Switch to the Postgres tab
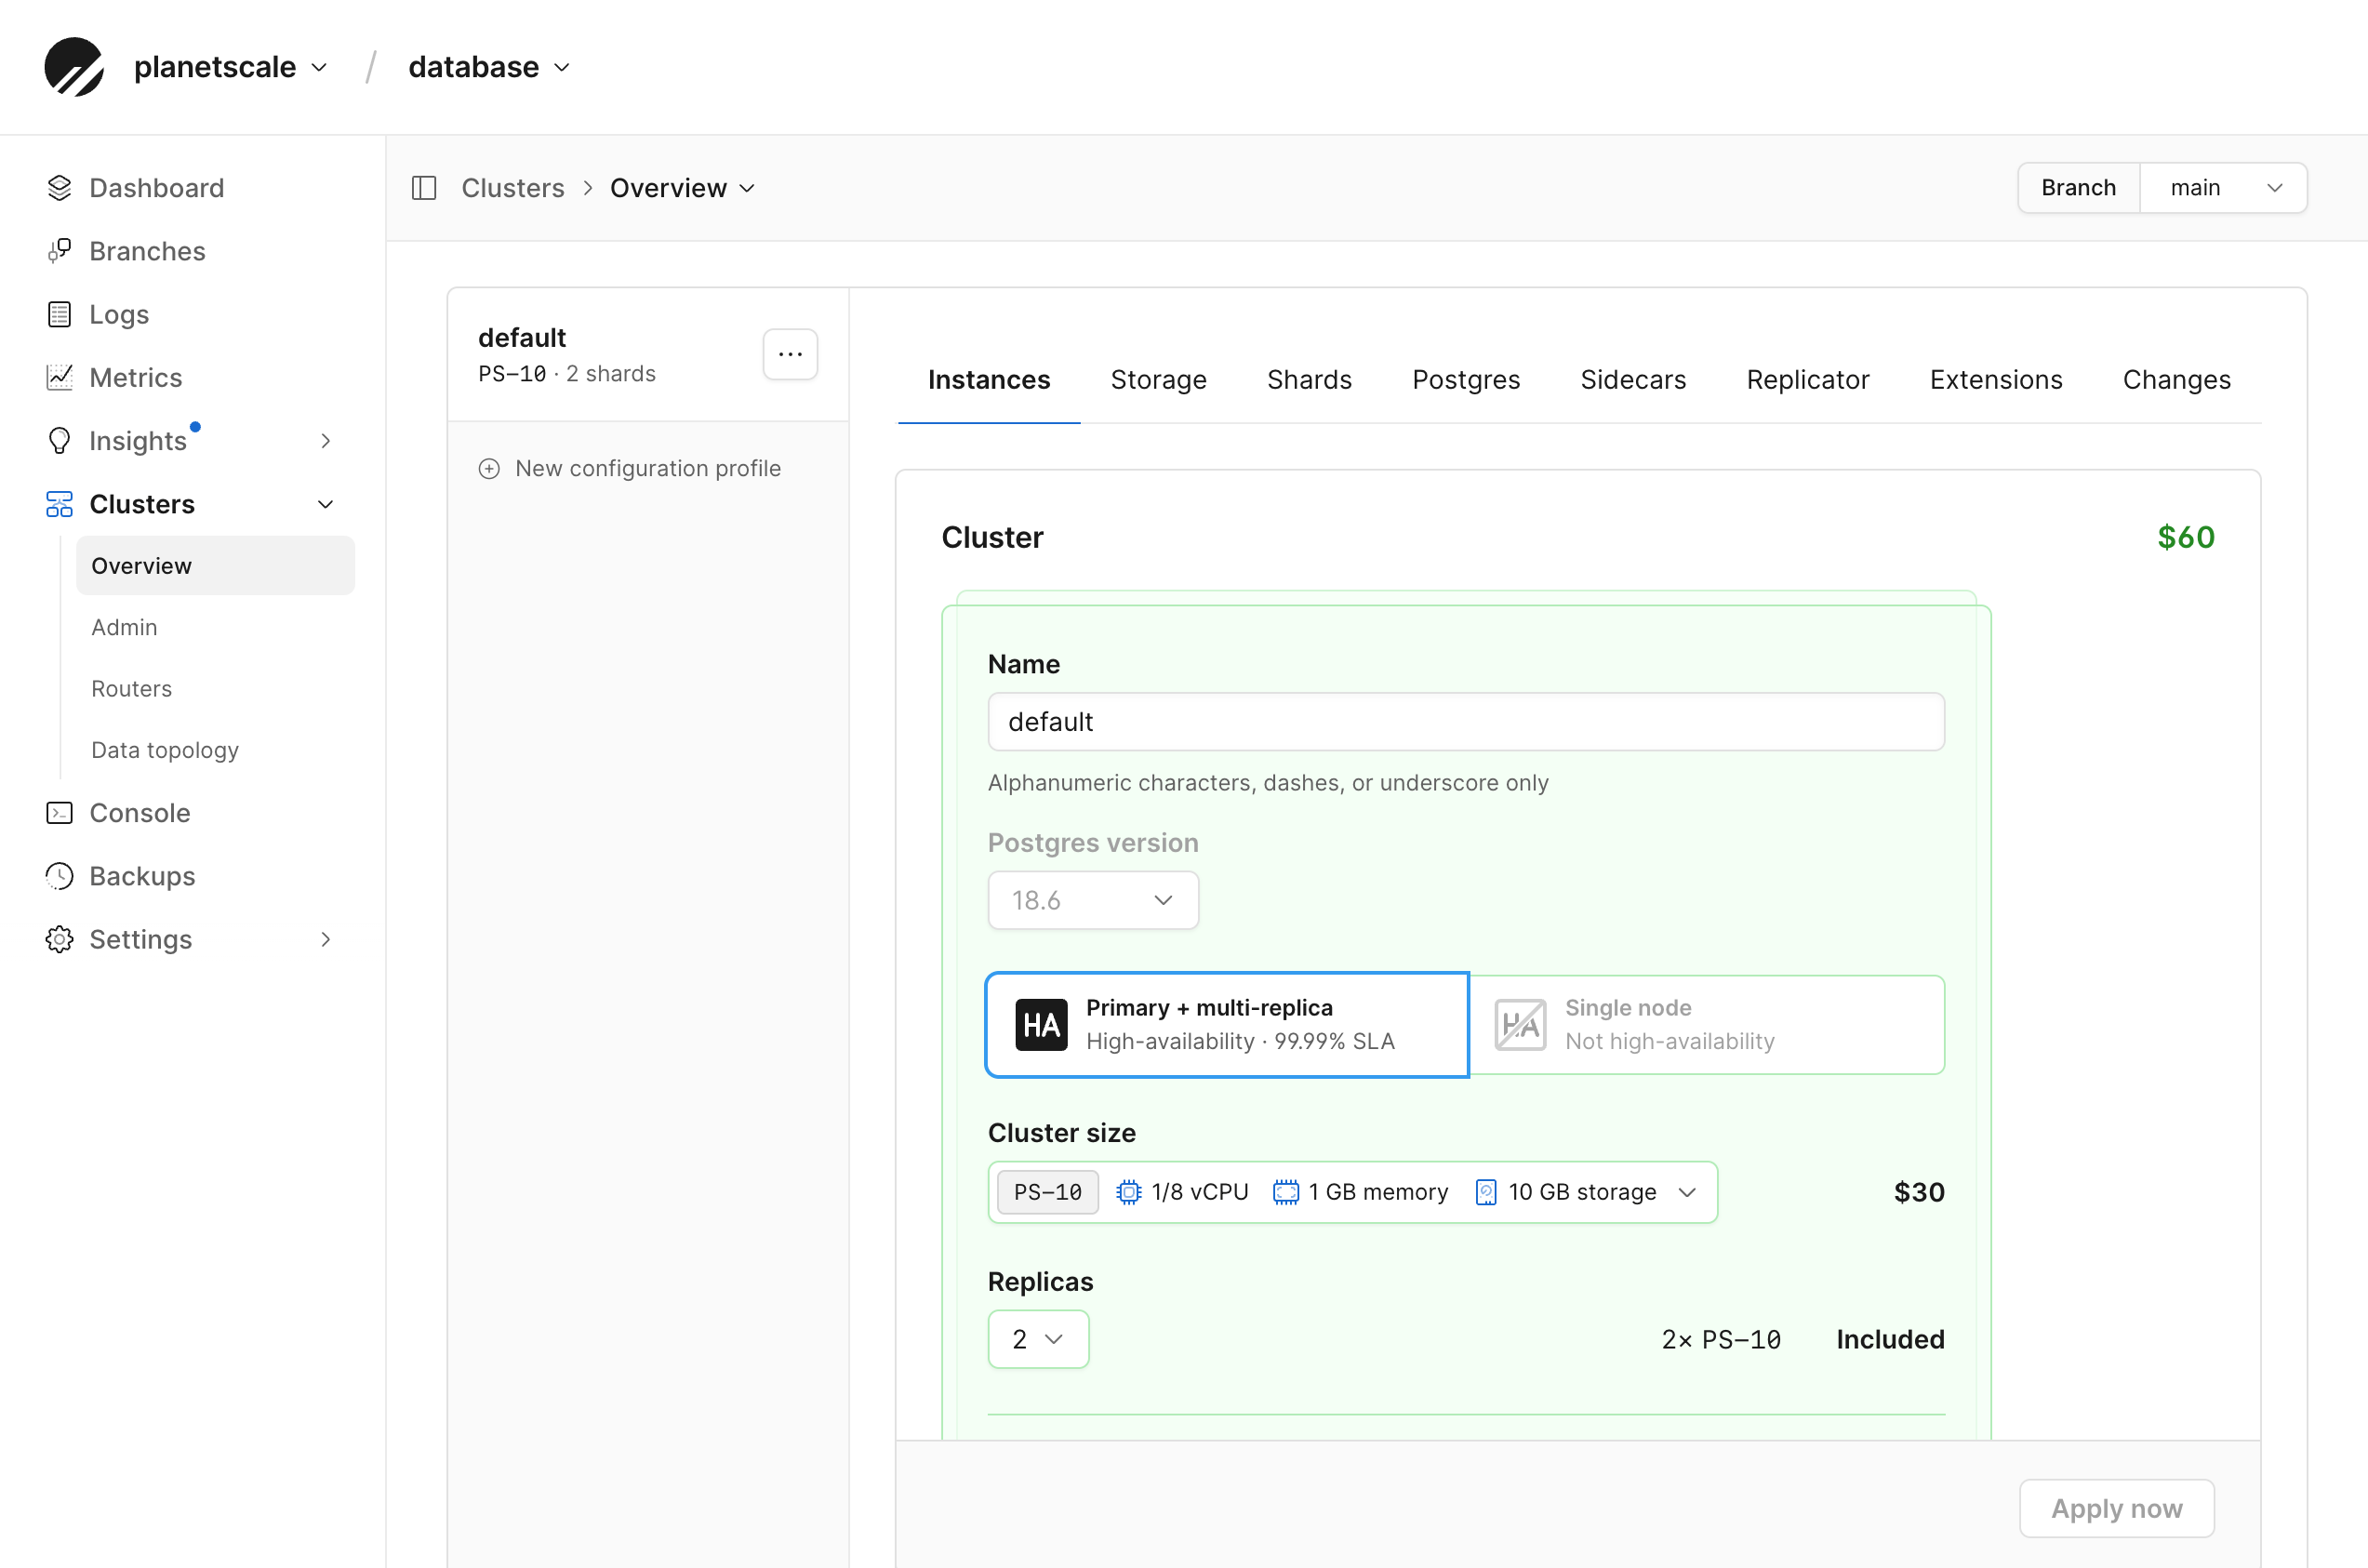 (1466, 380)
